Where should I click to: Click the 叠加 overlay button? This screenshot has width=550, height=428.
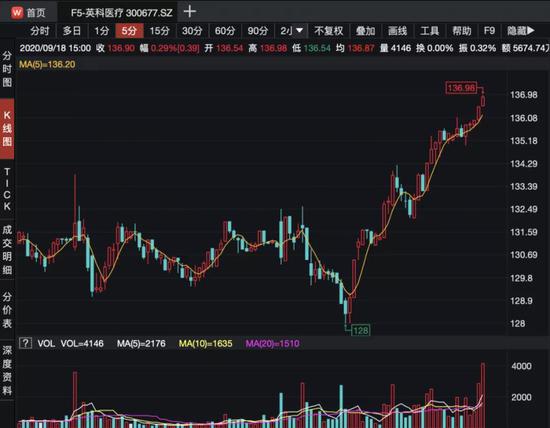coord(365,31)
